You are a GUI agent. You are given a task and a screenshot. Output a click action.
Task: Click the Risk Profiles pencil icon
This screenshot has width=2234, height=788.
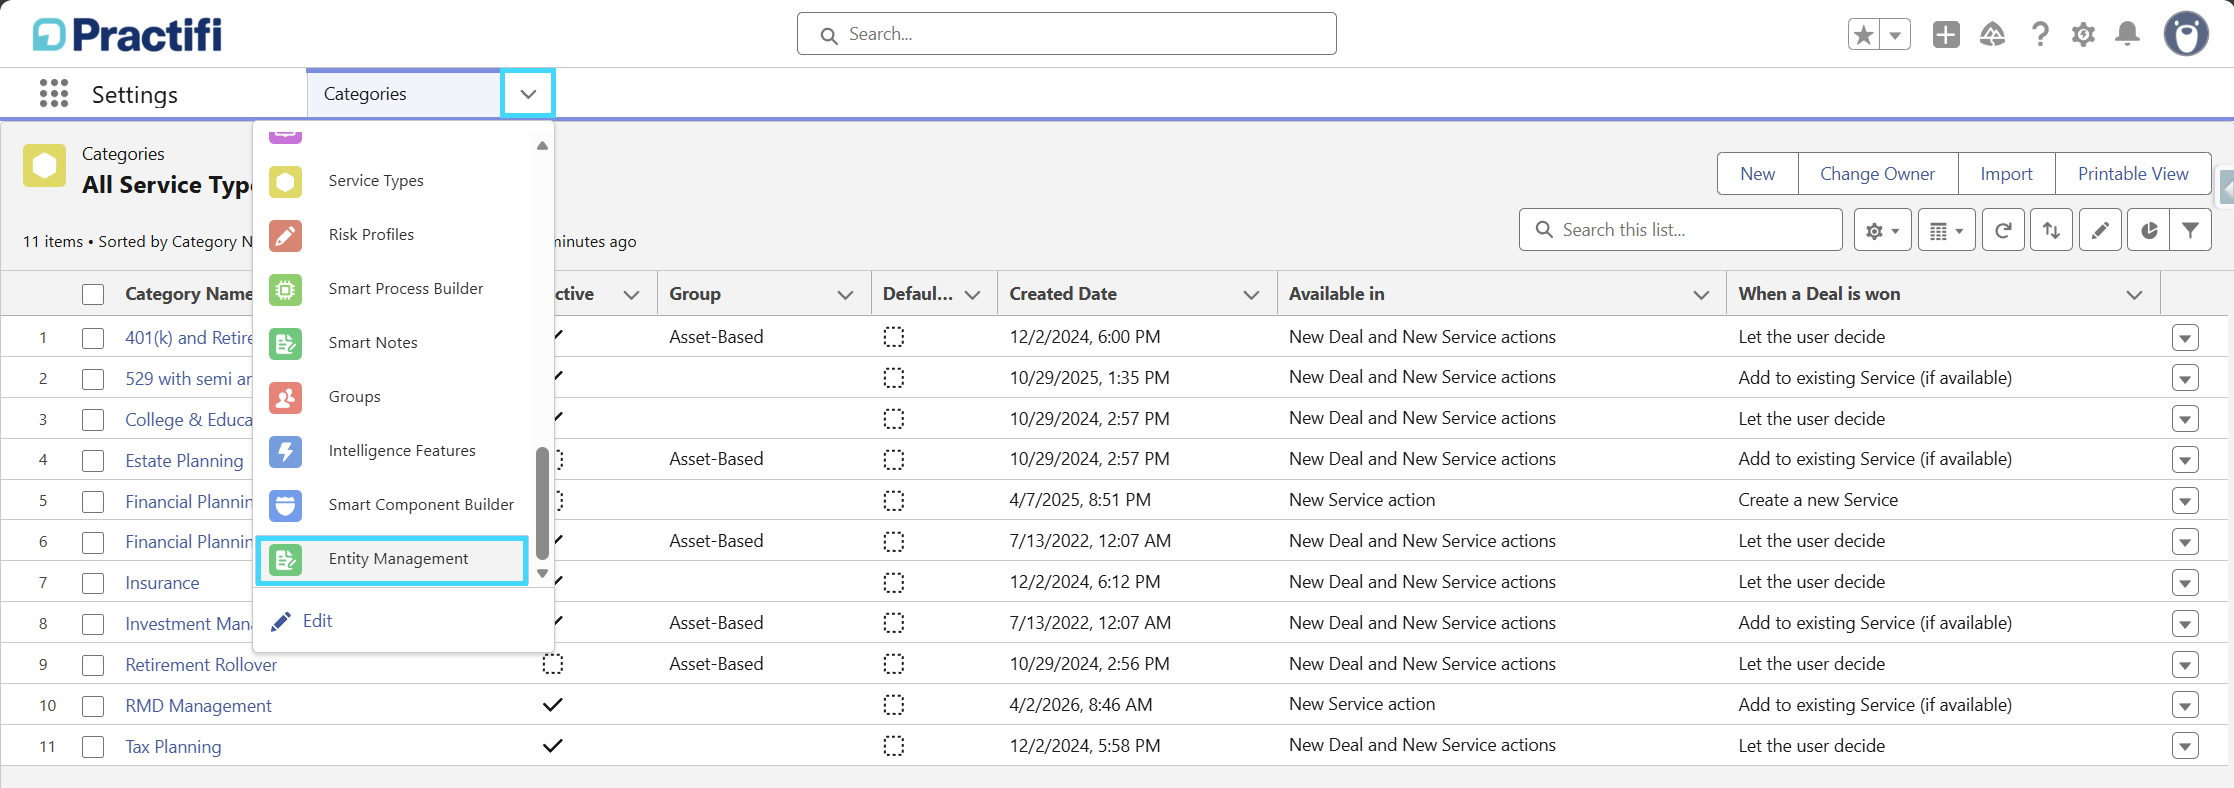[285, 235]
